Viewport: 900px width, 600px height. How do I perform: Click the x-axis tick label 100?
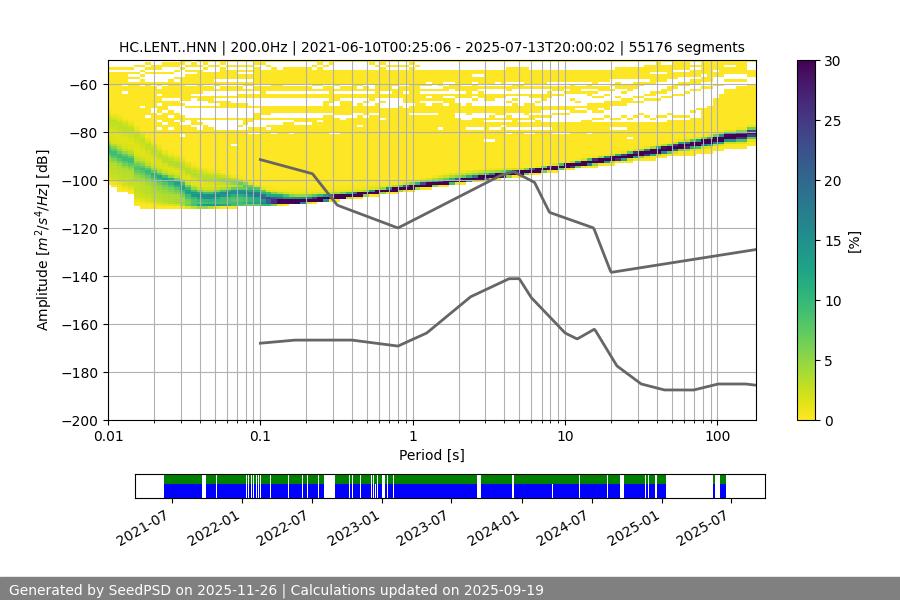(716, 437)
